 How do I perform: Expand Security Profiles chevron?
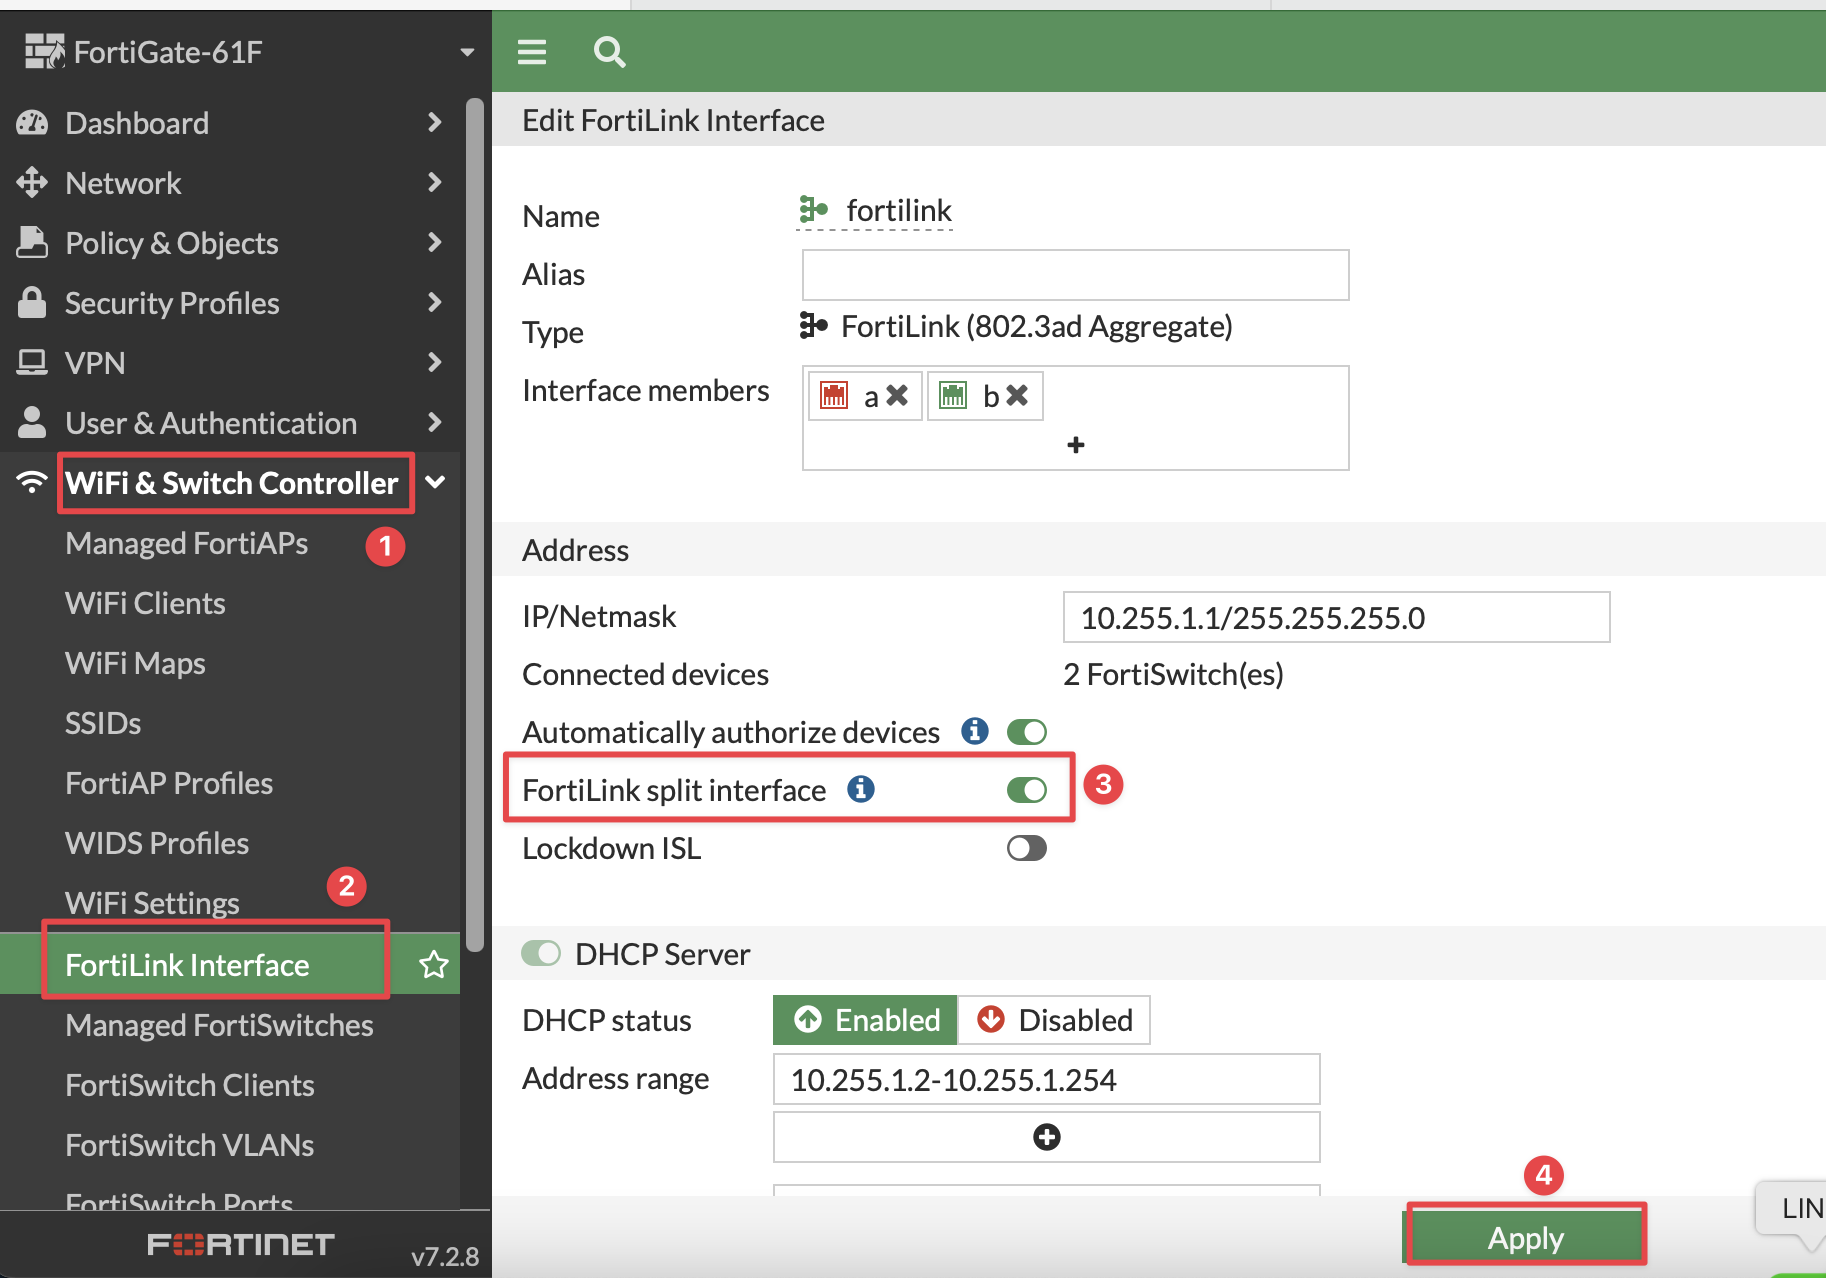[x=434, y=302]
